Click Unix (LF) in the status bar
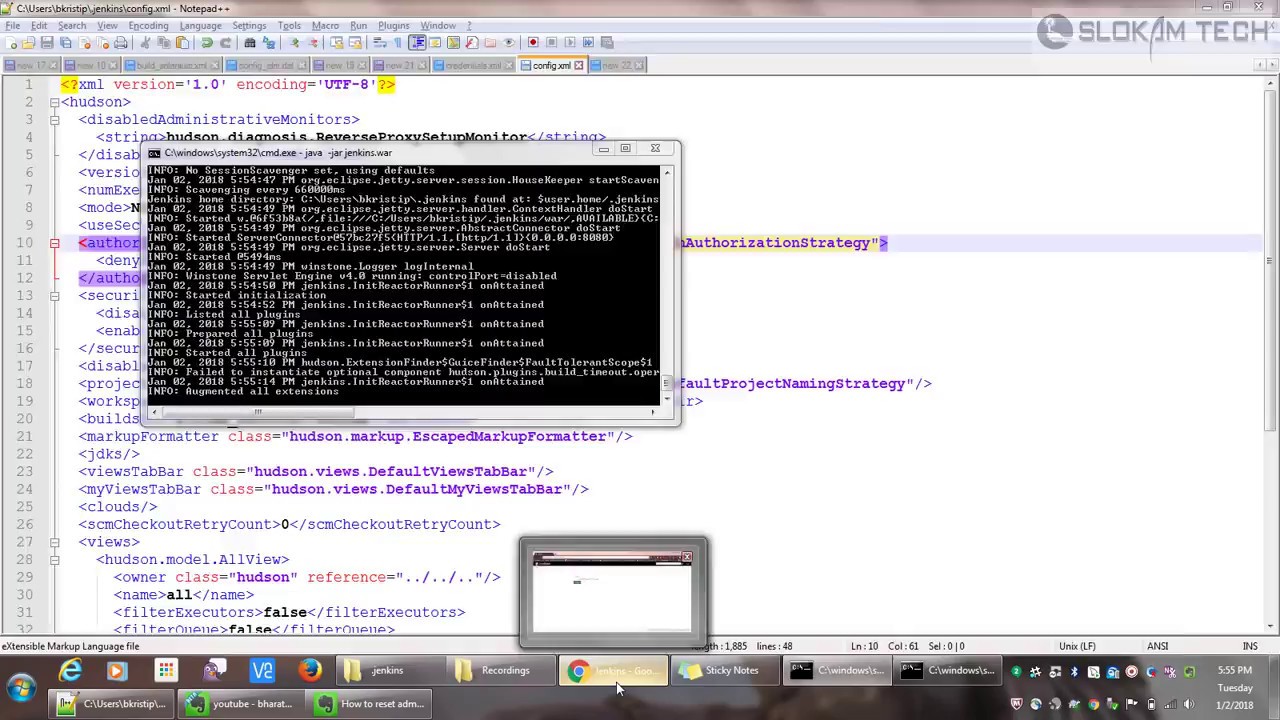 (1076, 646)
